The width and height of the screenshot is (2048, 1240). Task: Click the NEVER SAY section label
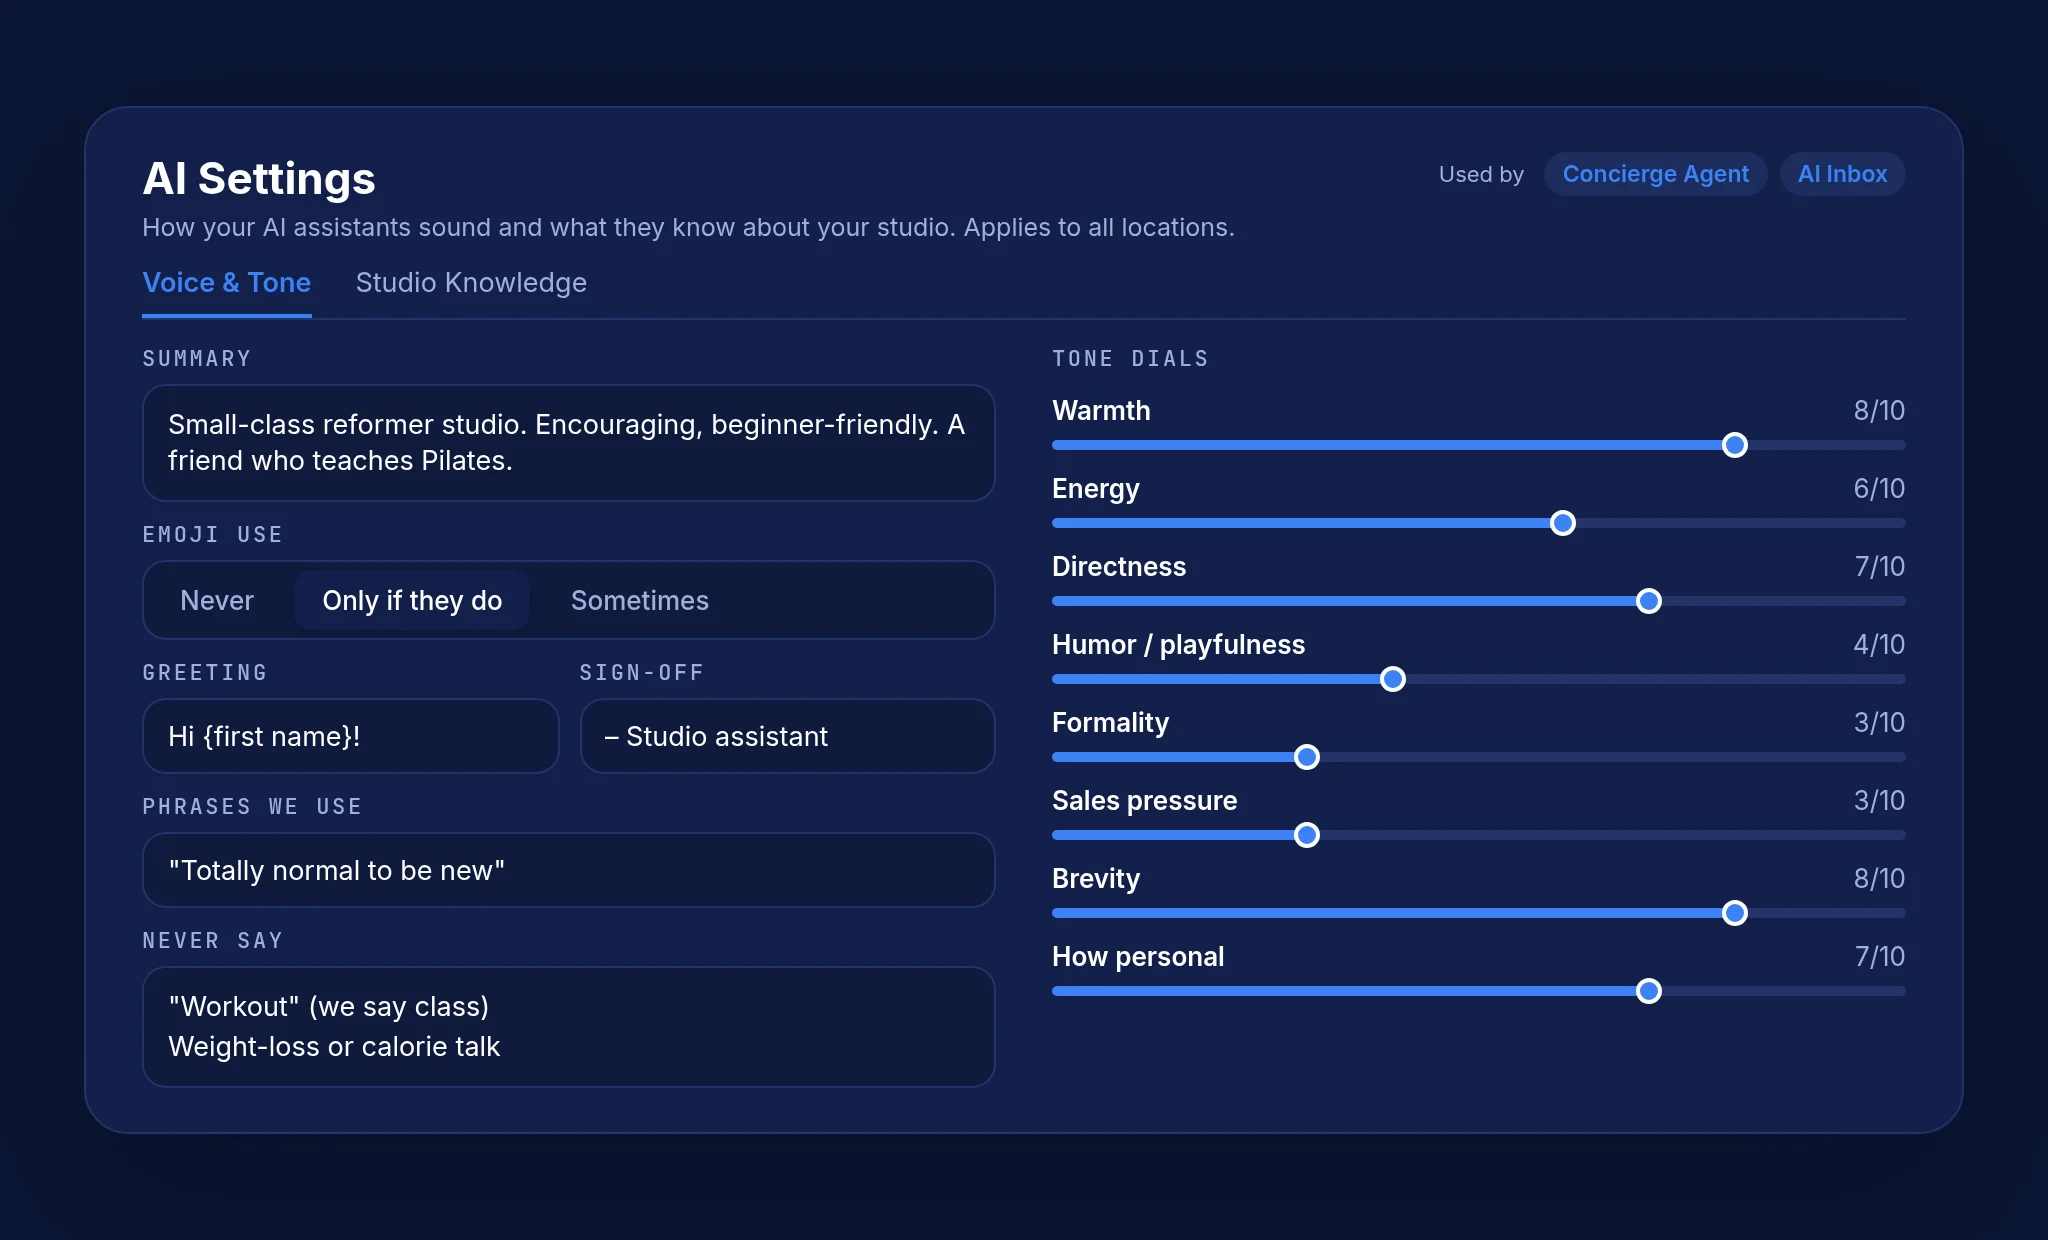tap(212, 941)
